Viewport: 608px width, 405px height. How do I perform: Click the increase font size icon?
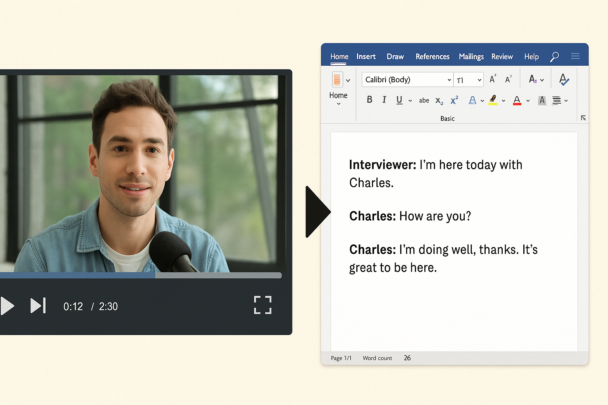click(x=493, y=79)
